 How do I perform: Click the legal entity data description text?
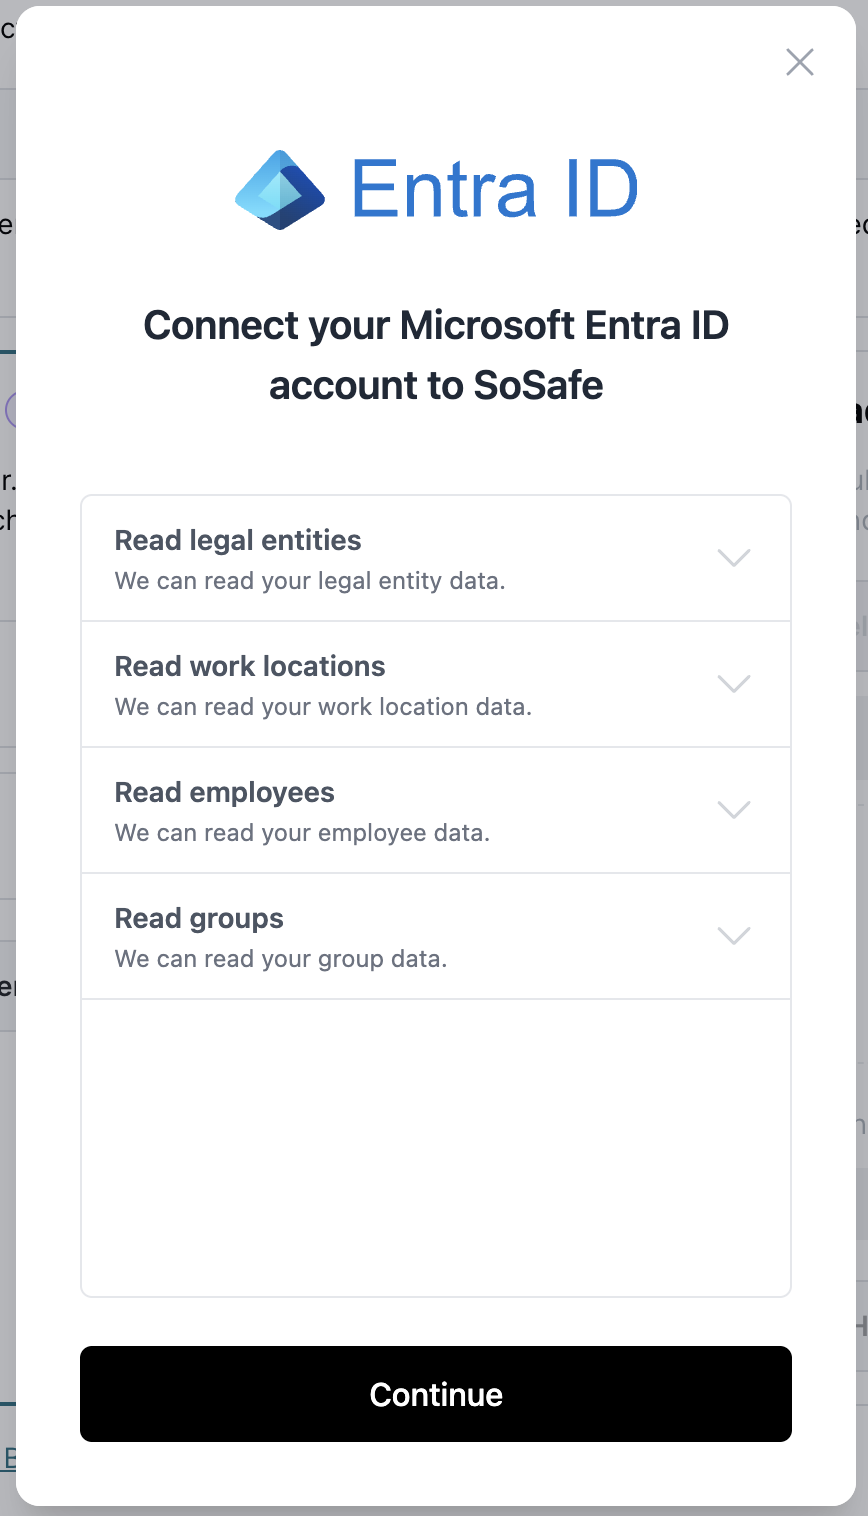[310, 581]
